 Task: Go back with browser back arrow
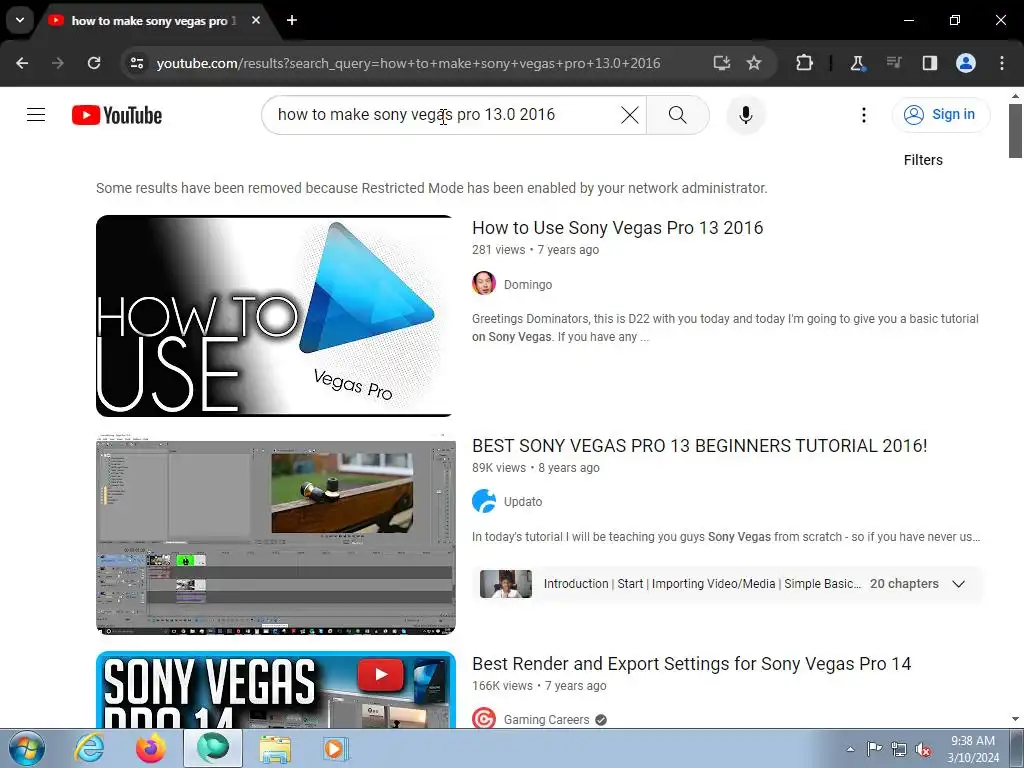tap(22, 63)
